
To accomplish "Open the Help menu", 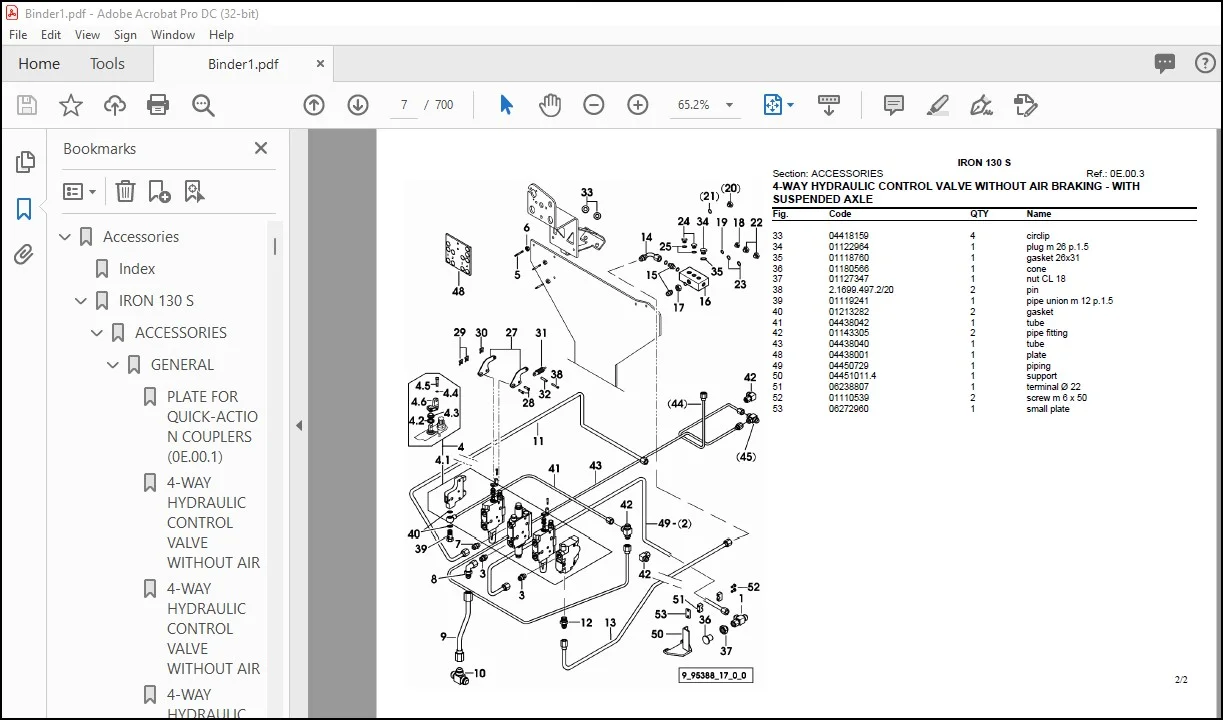I will click(221, 34).
